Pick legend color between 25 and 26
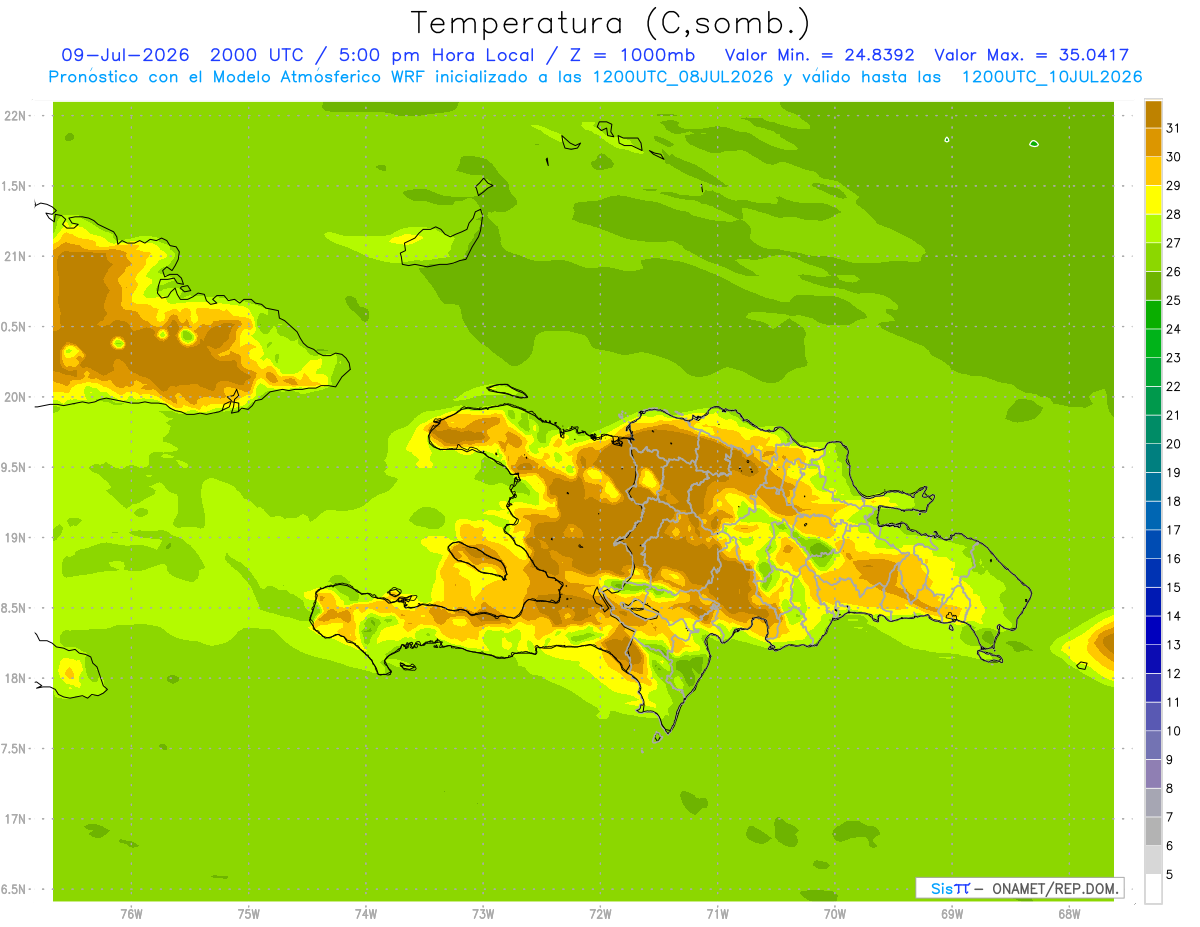Image resolution: width=1200 pixels, height=927 pixels. pos(1153,286)
